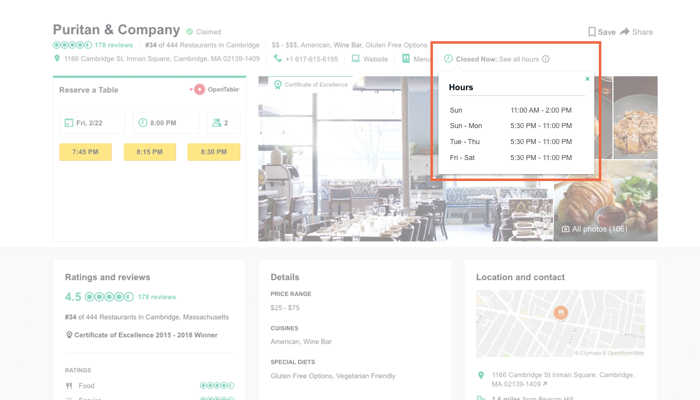Click the Sun 11:00 AM - 2:00 PM row
This screenshot has width=700, height=400.
coord(511,110)
